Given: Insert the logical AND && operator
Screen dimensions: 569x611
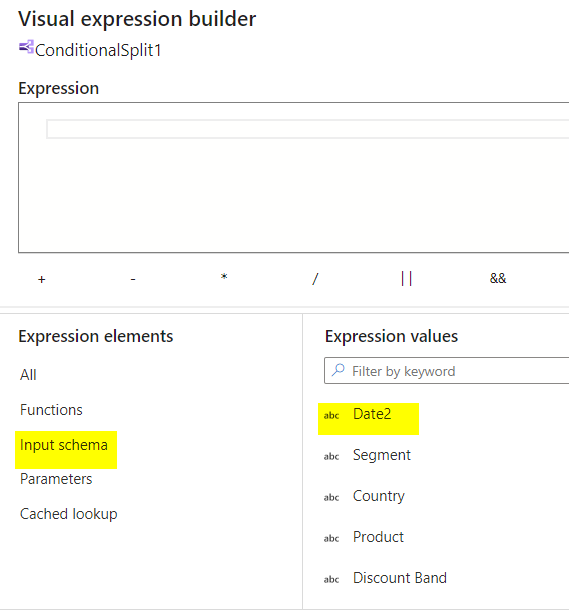Looking at the screenshot, I should tap(498, 278).
